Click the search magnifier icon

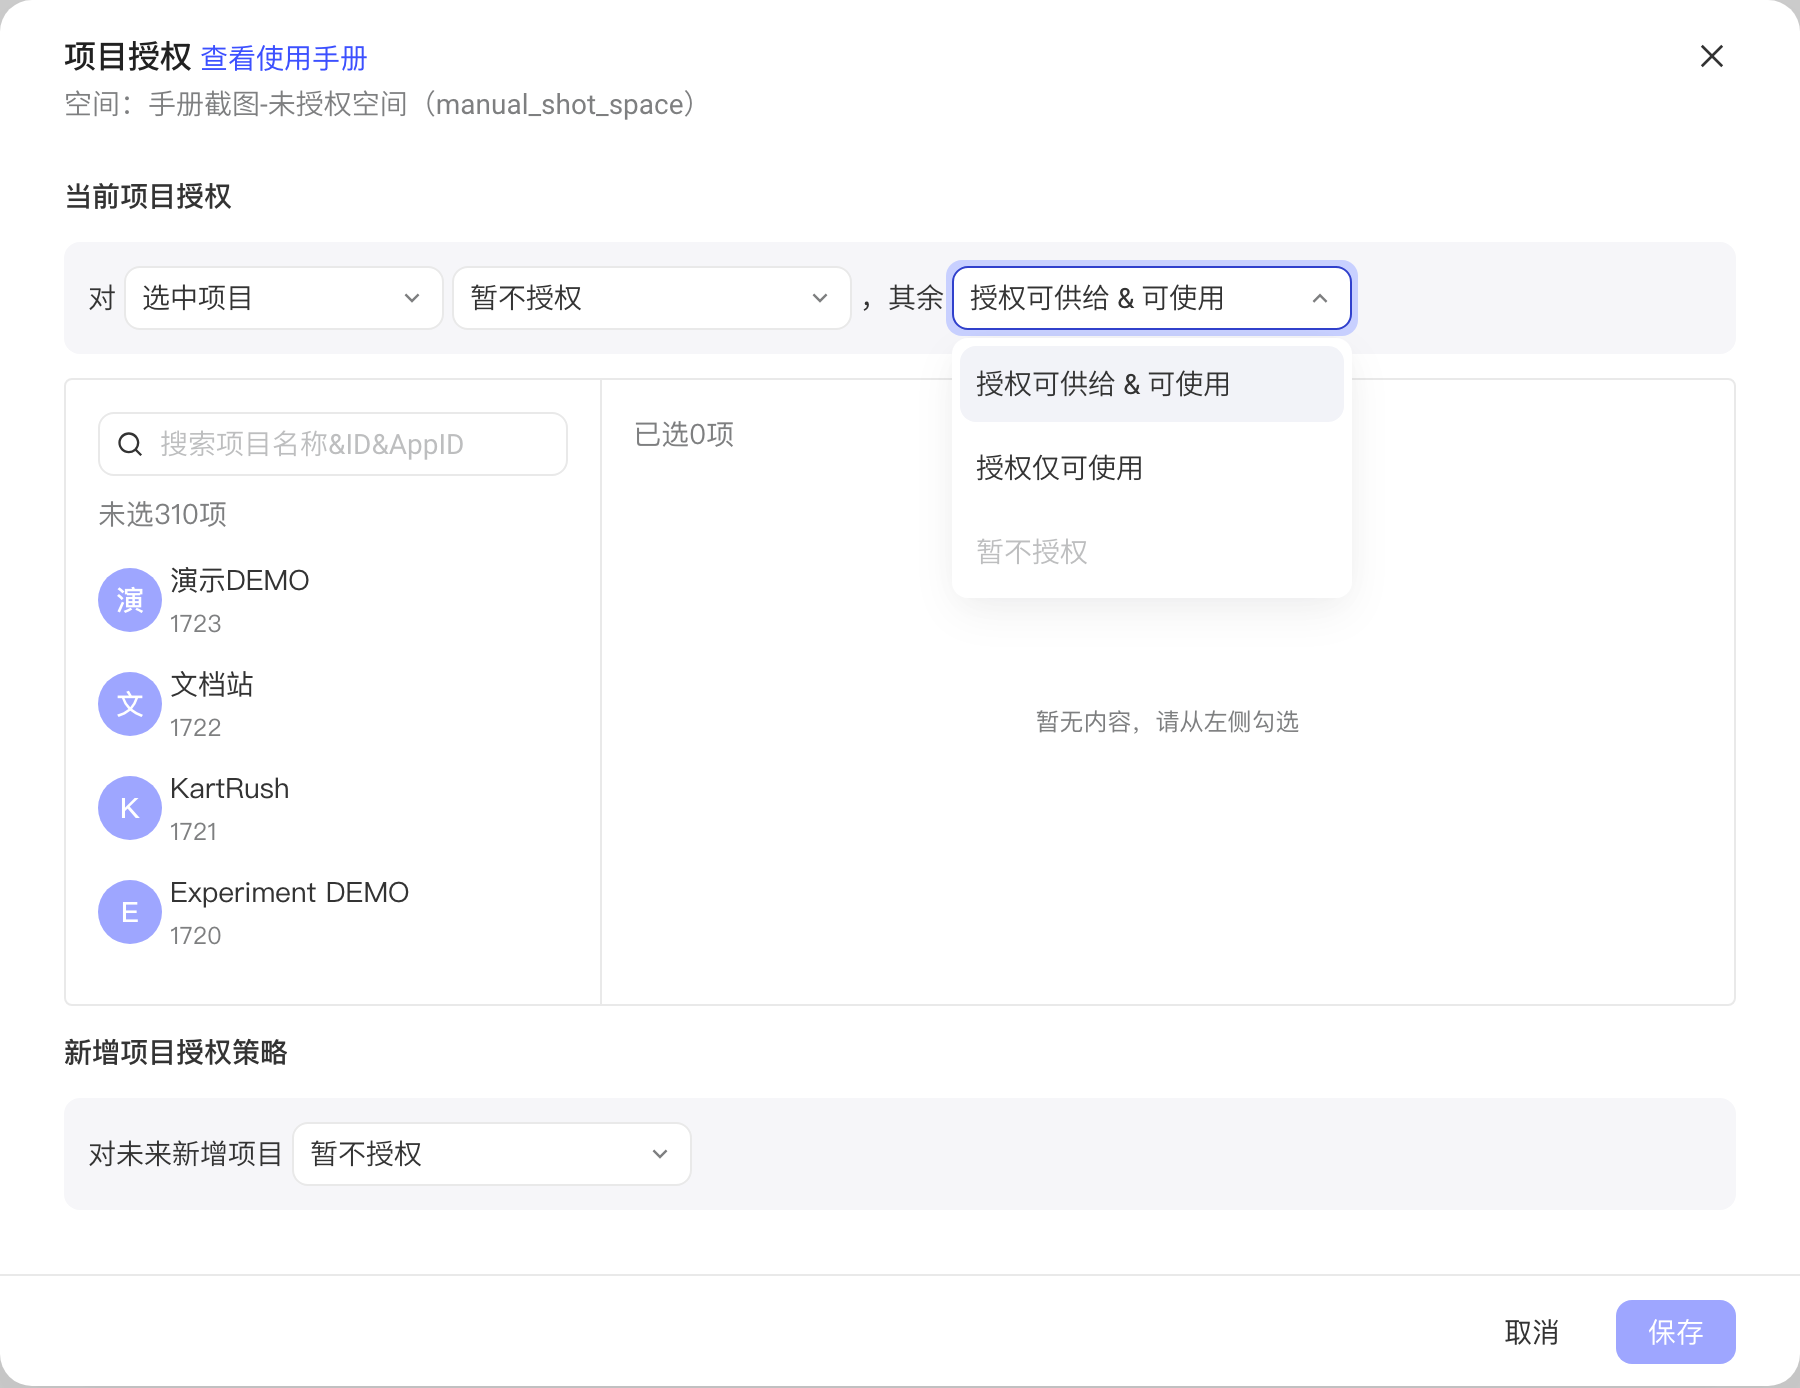(131, 444)
